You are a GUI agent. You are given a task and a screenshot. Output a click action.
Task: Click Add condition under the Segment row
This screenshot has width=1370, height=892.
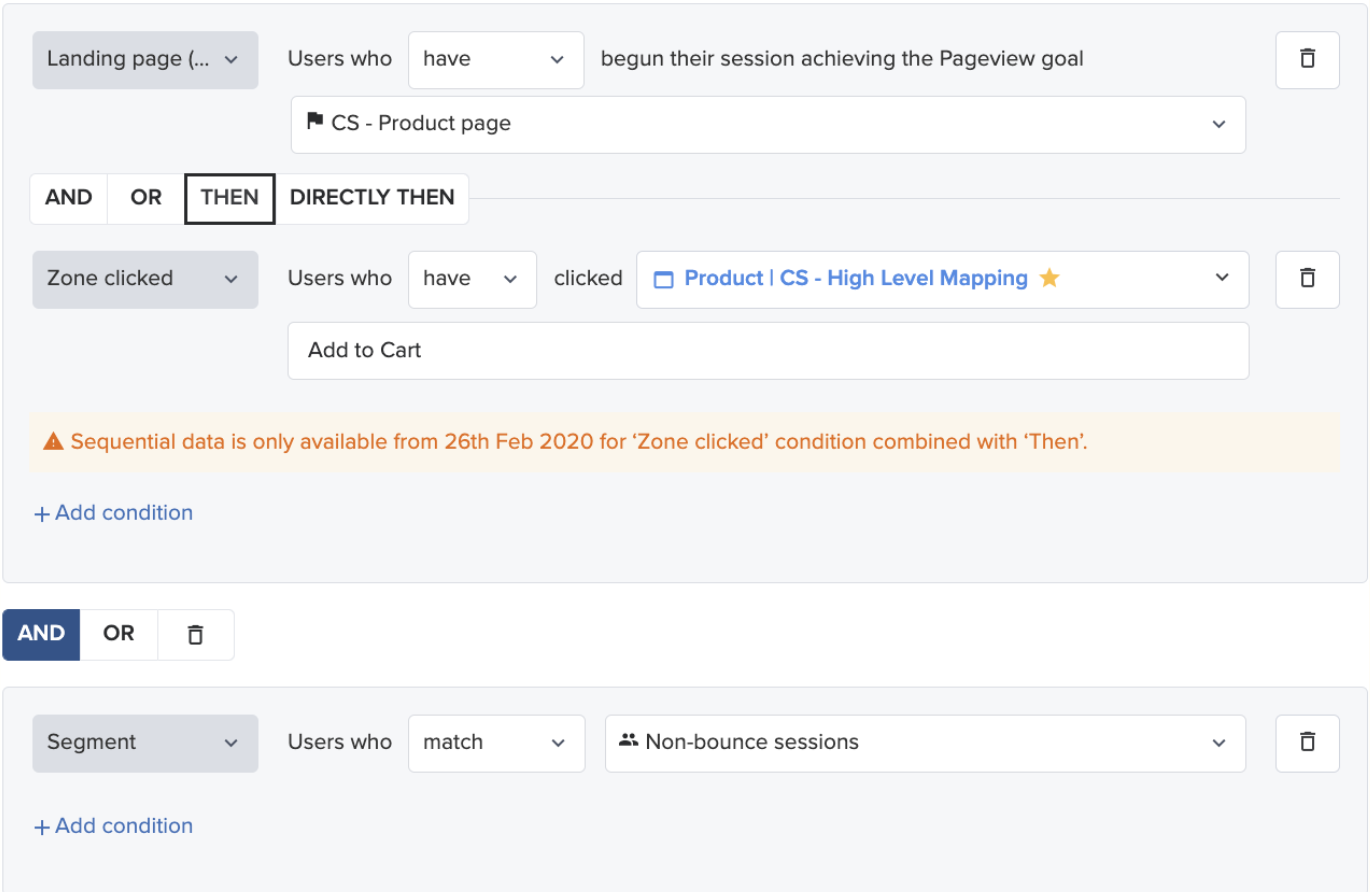[114, 826]
